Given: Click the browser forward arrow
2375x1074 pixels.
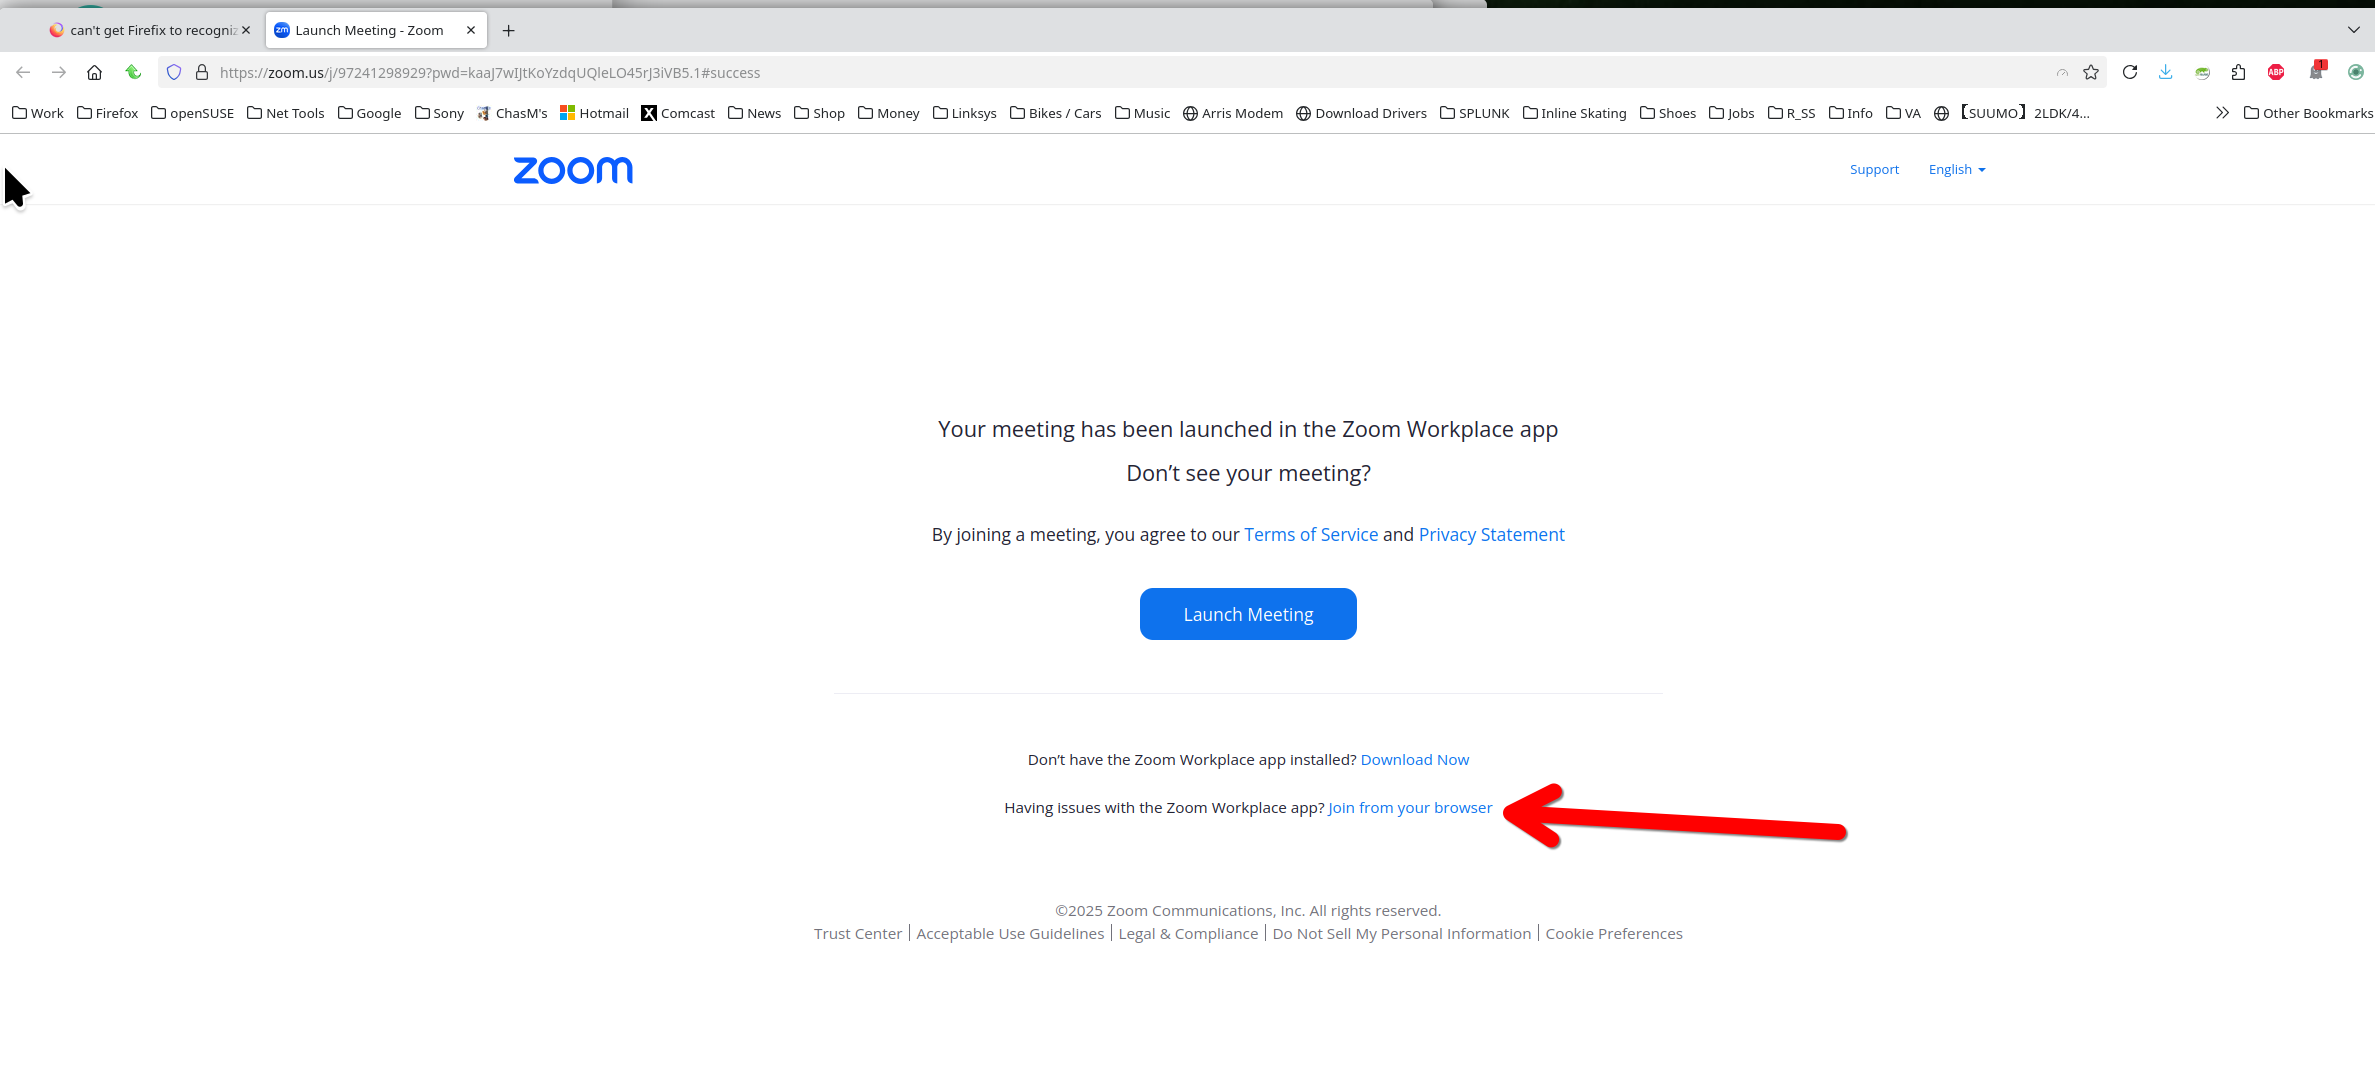Looking at the screenshot, I should click(59, 72).
